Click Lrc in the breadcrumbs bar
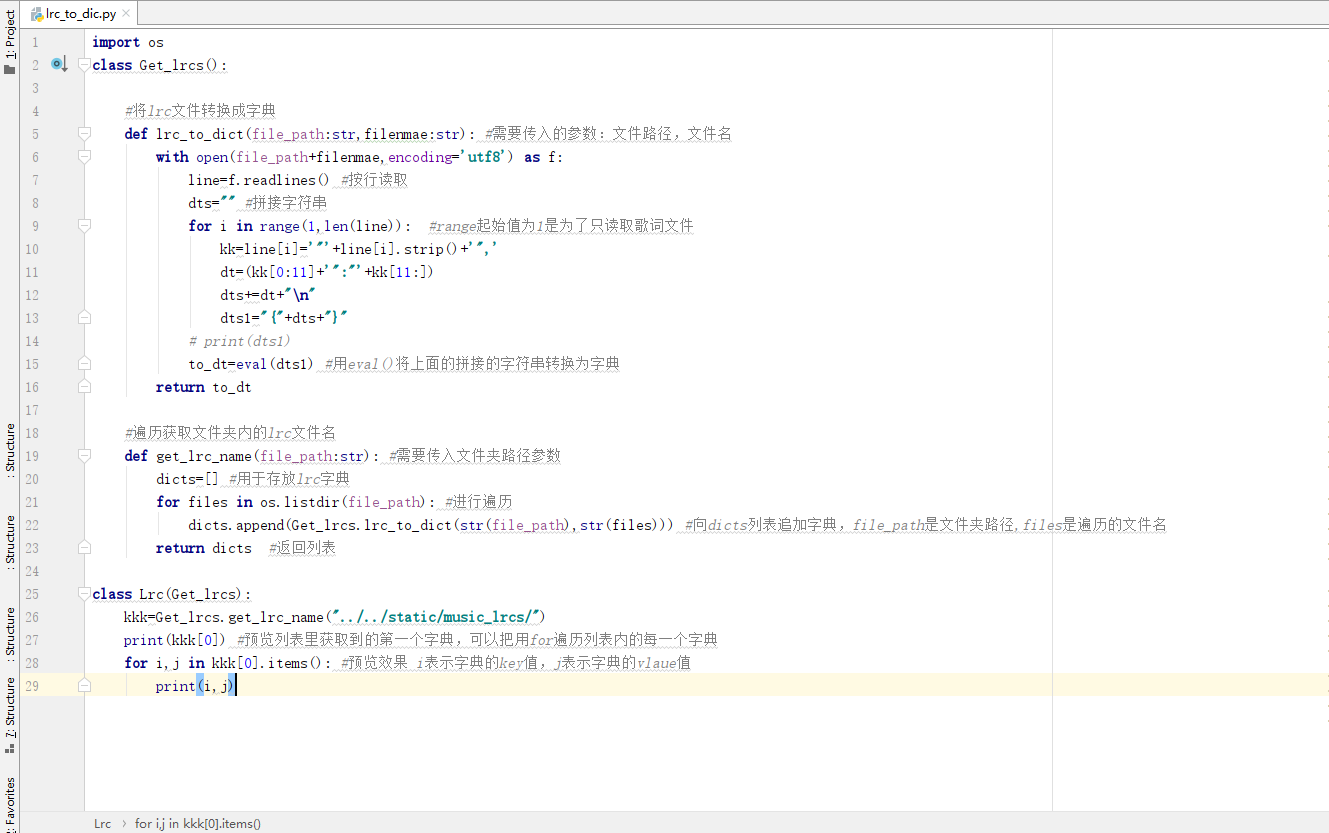The image size is (1329, 833). (x=102, y=823)
